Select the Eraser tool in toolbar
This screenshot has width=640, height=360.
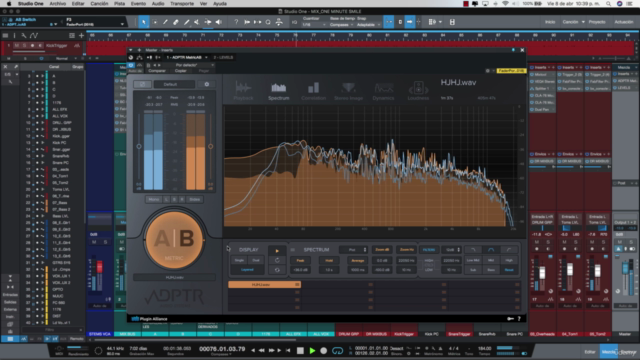point(176,22)
